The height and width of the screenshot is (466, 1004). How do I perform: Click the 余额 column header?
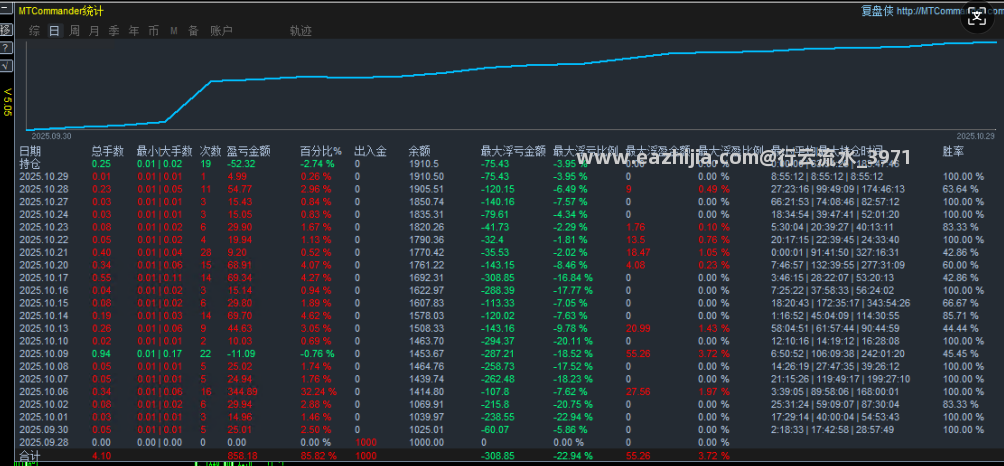tap(420, 152)
